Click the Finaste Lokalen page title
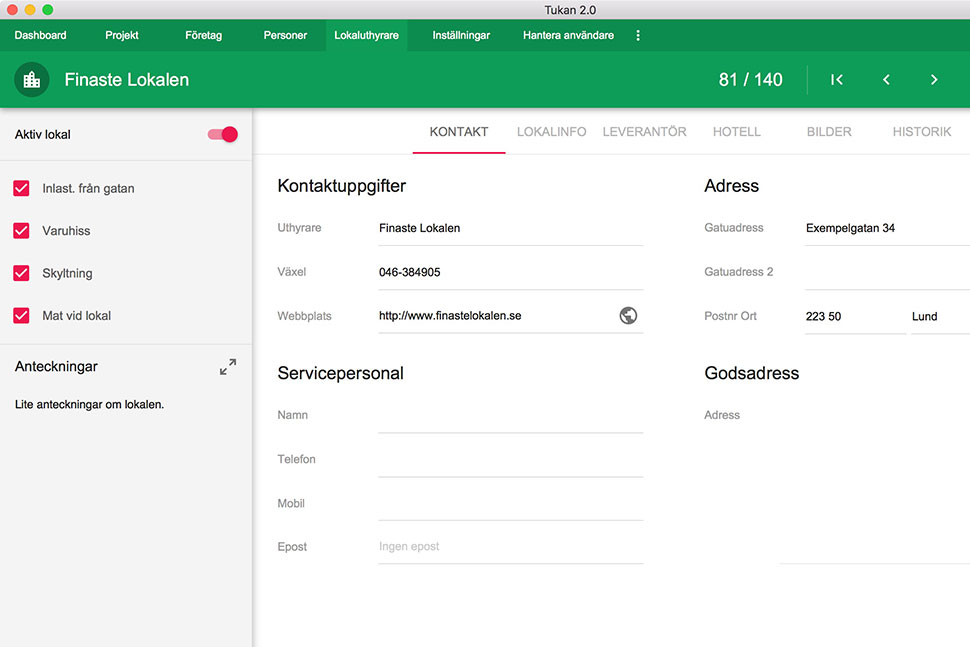970x647 pixels. (x=127, y=80)
